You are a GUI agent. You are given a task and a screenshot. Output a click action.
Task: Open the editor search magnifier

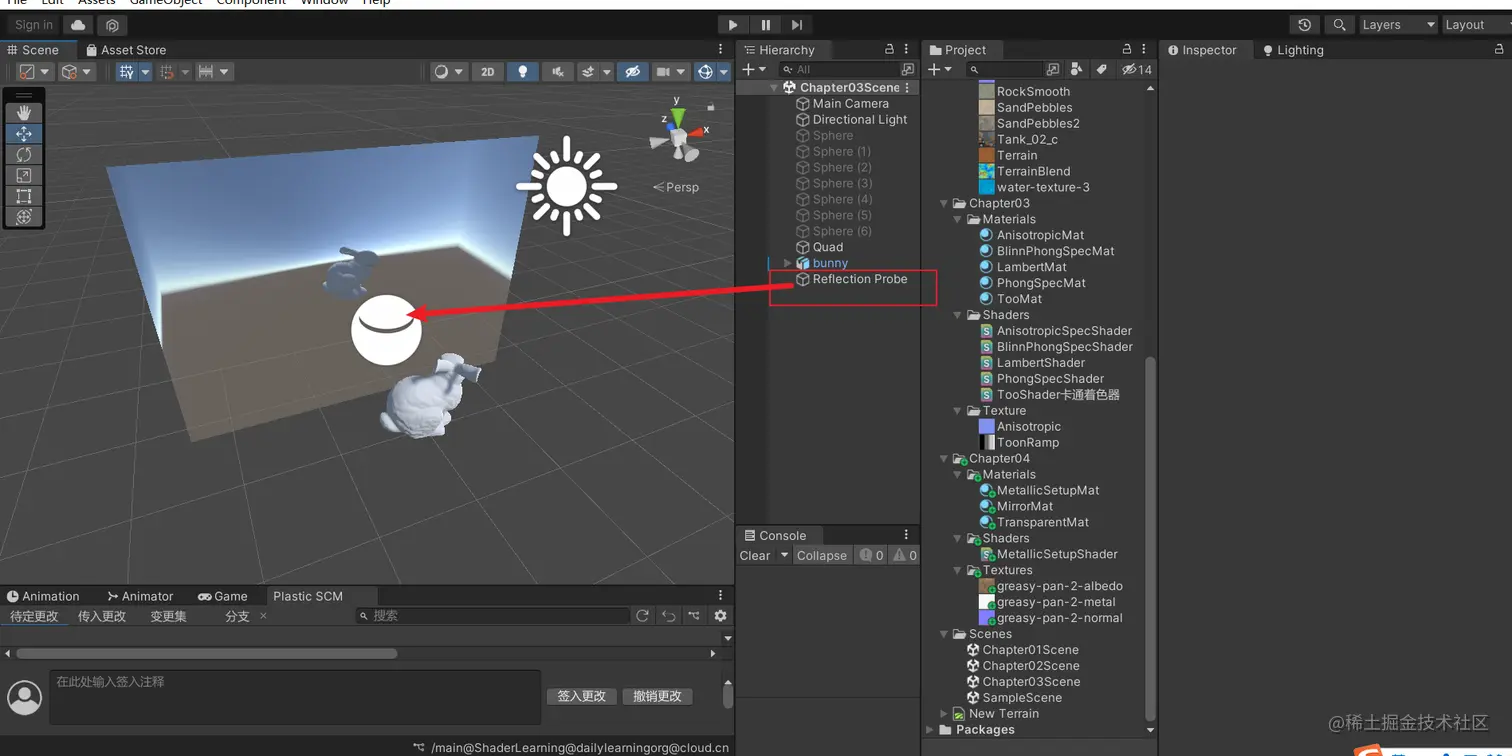[1338, 25]
